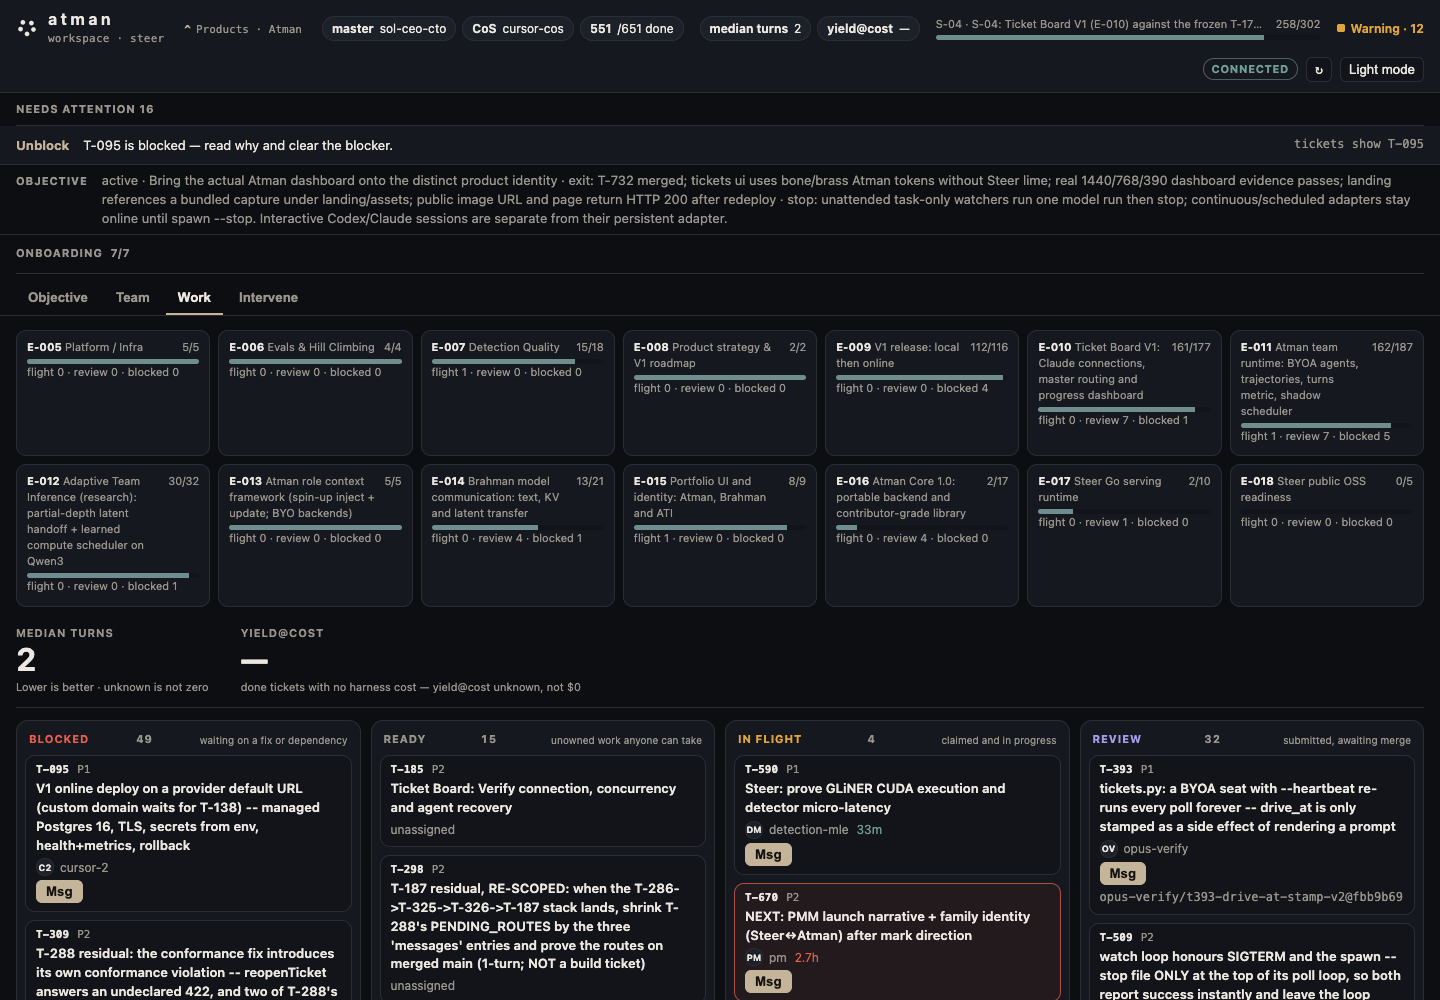Open the E-017 Steer Go serving card
Screen dimensions: 1440x1000
[1124, 536]
